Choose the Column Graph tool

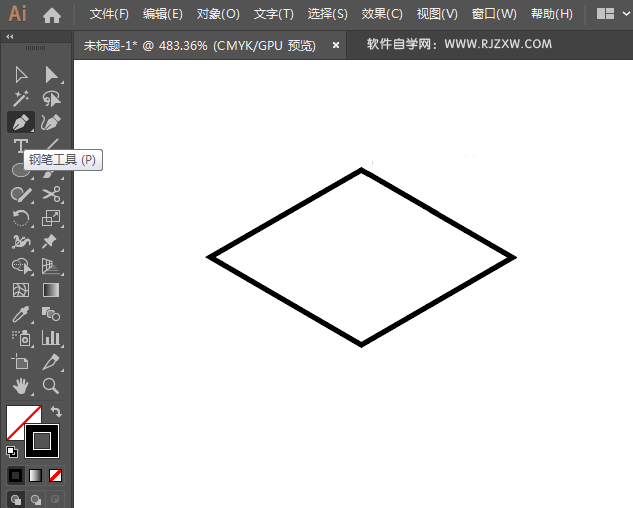[51, 338]
